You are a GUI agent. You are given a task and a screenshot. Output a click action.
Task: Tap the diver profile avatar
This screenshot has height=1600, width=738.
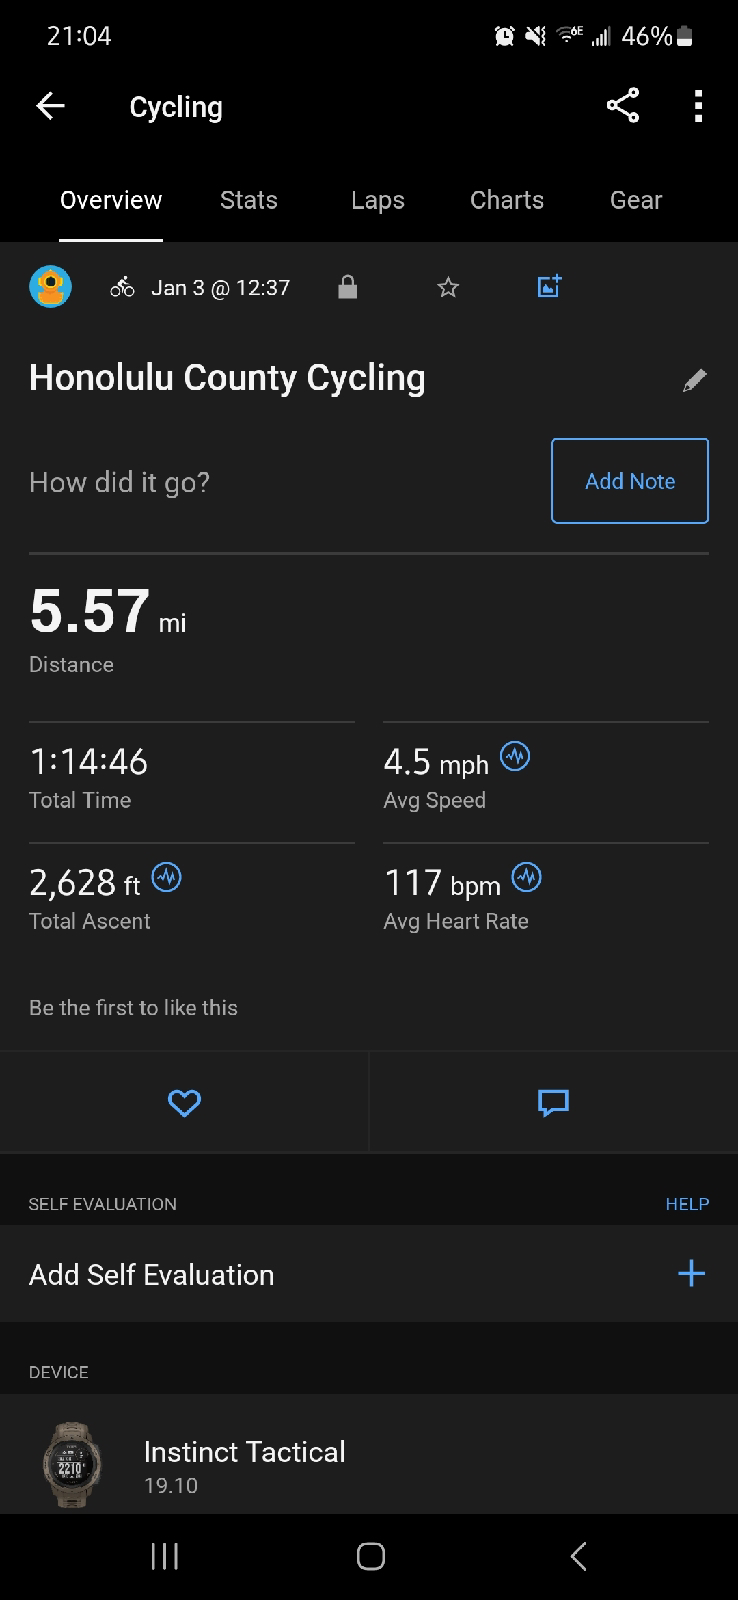tap(50, 287)
